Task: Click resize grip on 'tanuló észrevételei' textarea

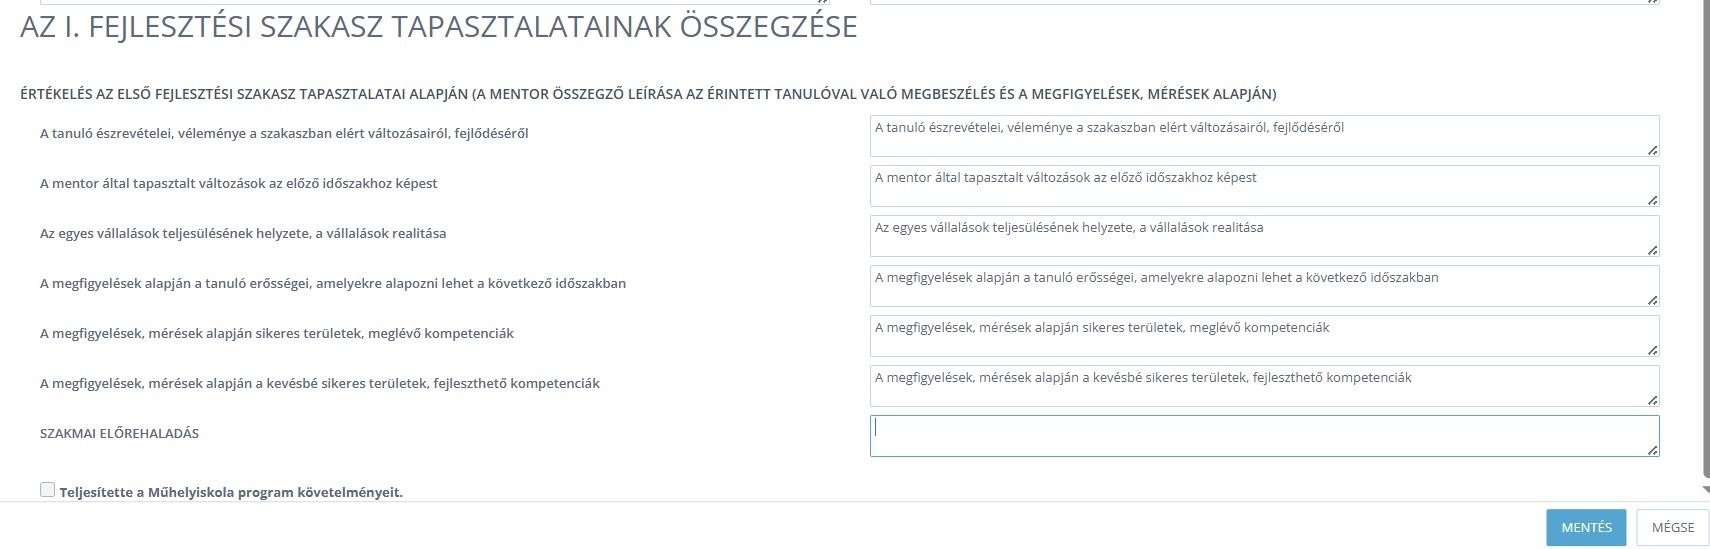Action: (x=1652, y=150)
